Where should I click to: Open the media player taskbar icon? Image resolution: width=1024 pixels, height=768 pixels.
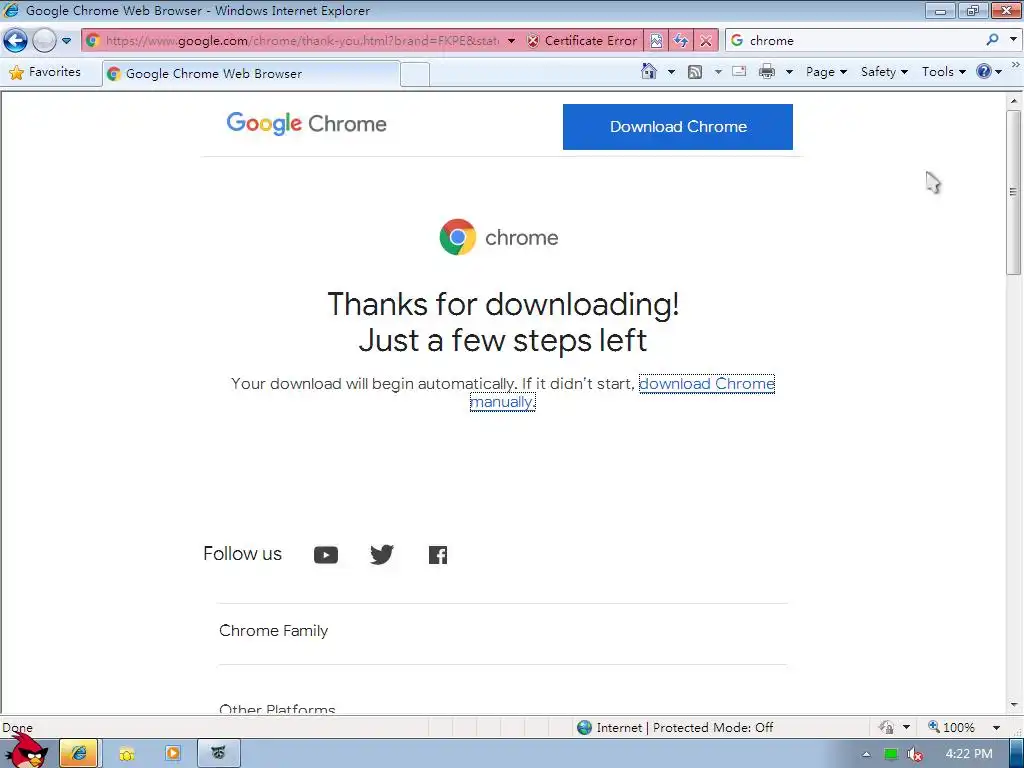[x=172, y=754]
